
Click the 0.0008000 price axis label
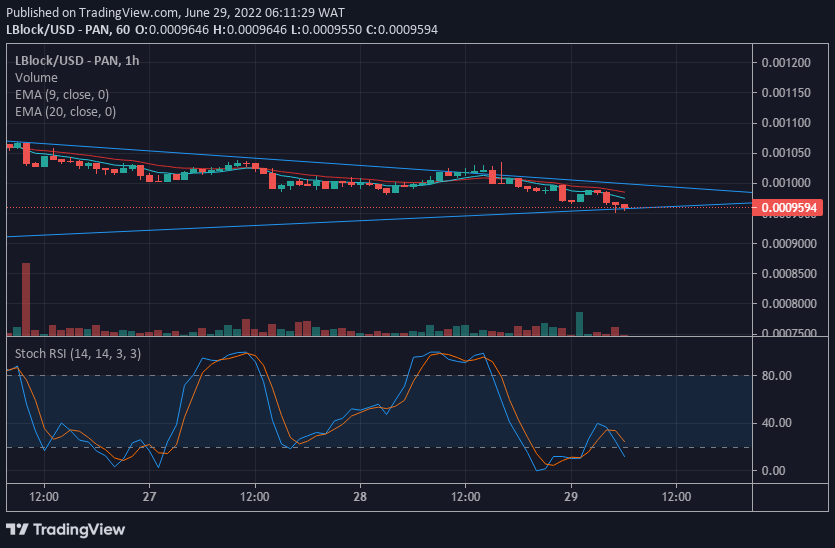[x=789, y=304]
